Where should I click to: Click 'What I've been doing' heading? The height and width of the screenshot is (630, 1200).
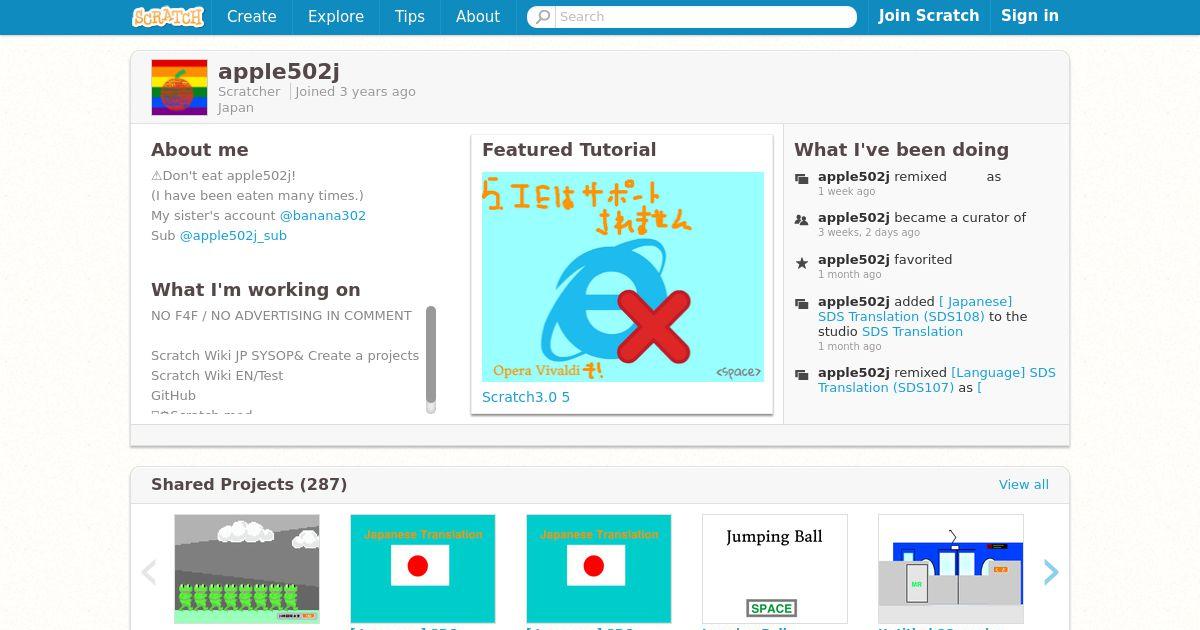coord(901,150)
